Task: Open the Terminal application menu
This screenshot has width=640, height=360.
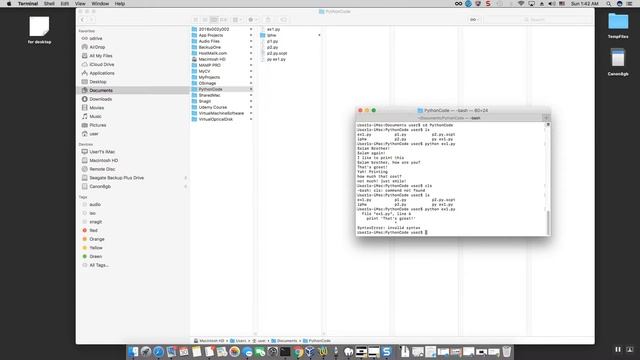Action: tap(28, 4)
